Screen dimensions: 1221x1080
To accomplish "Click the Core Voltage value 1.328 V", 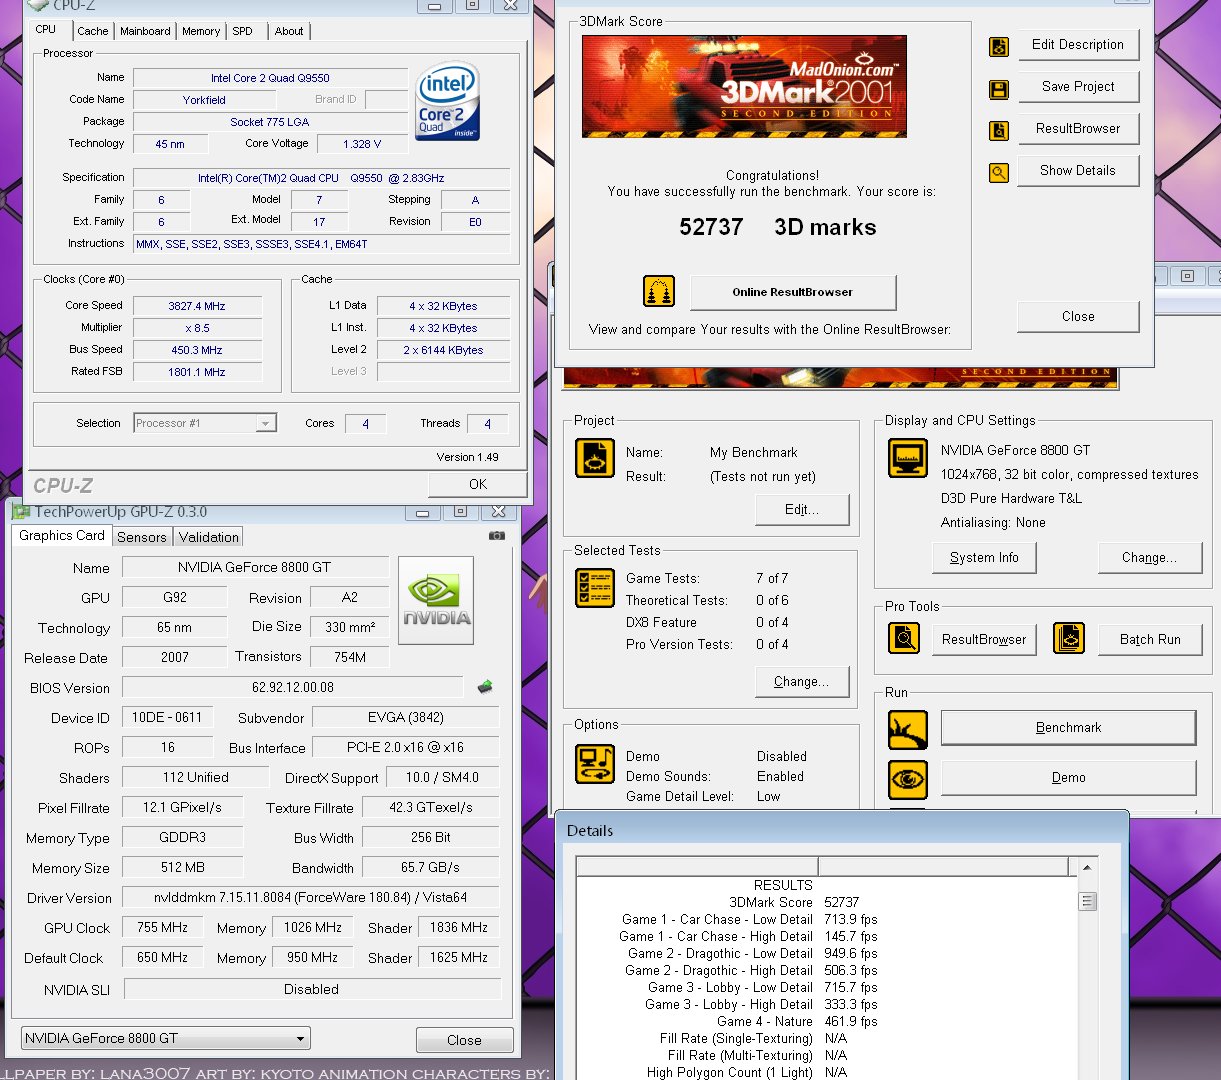I will 362,144.
